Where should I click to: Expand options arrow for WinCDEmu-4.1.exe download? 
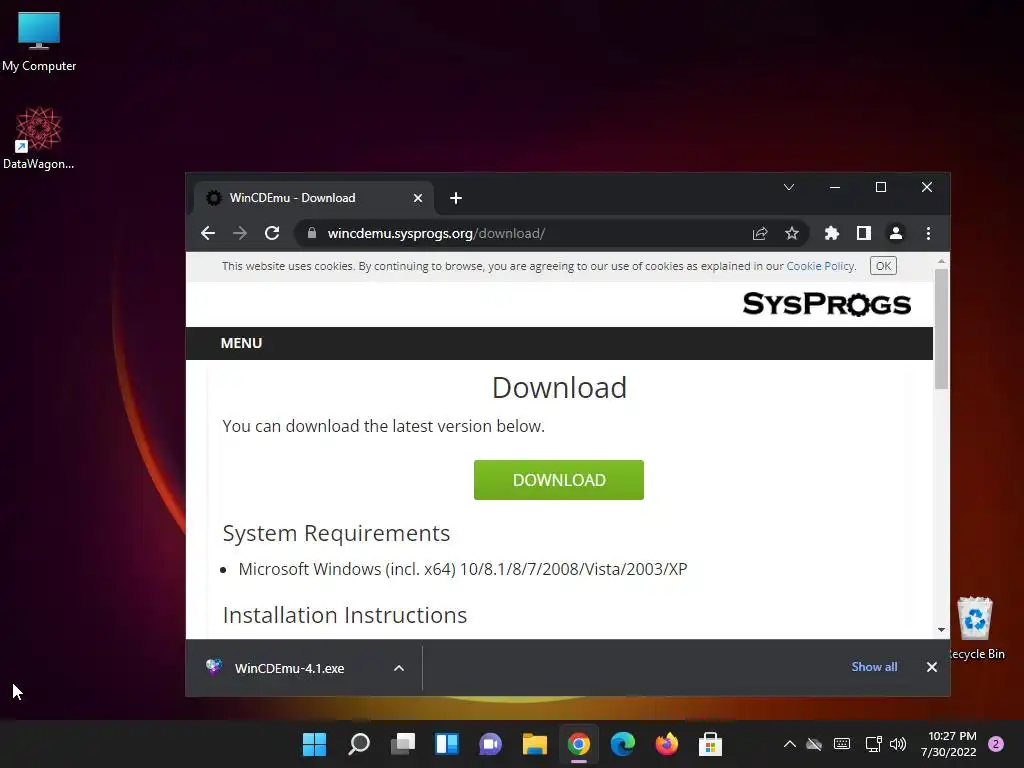click(398, 668)
